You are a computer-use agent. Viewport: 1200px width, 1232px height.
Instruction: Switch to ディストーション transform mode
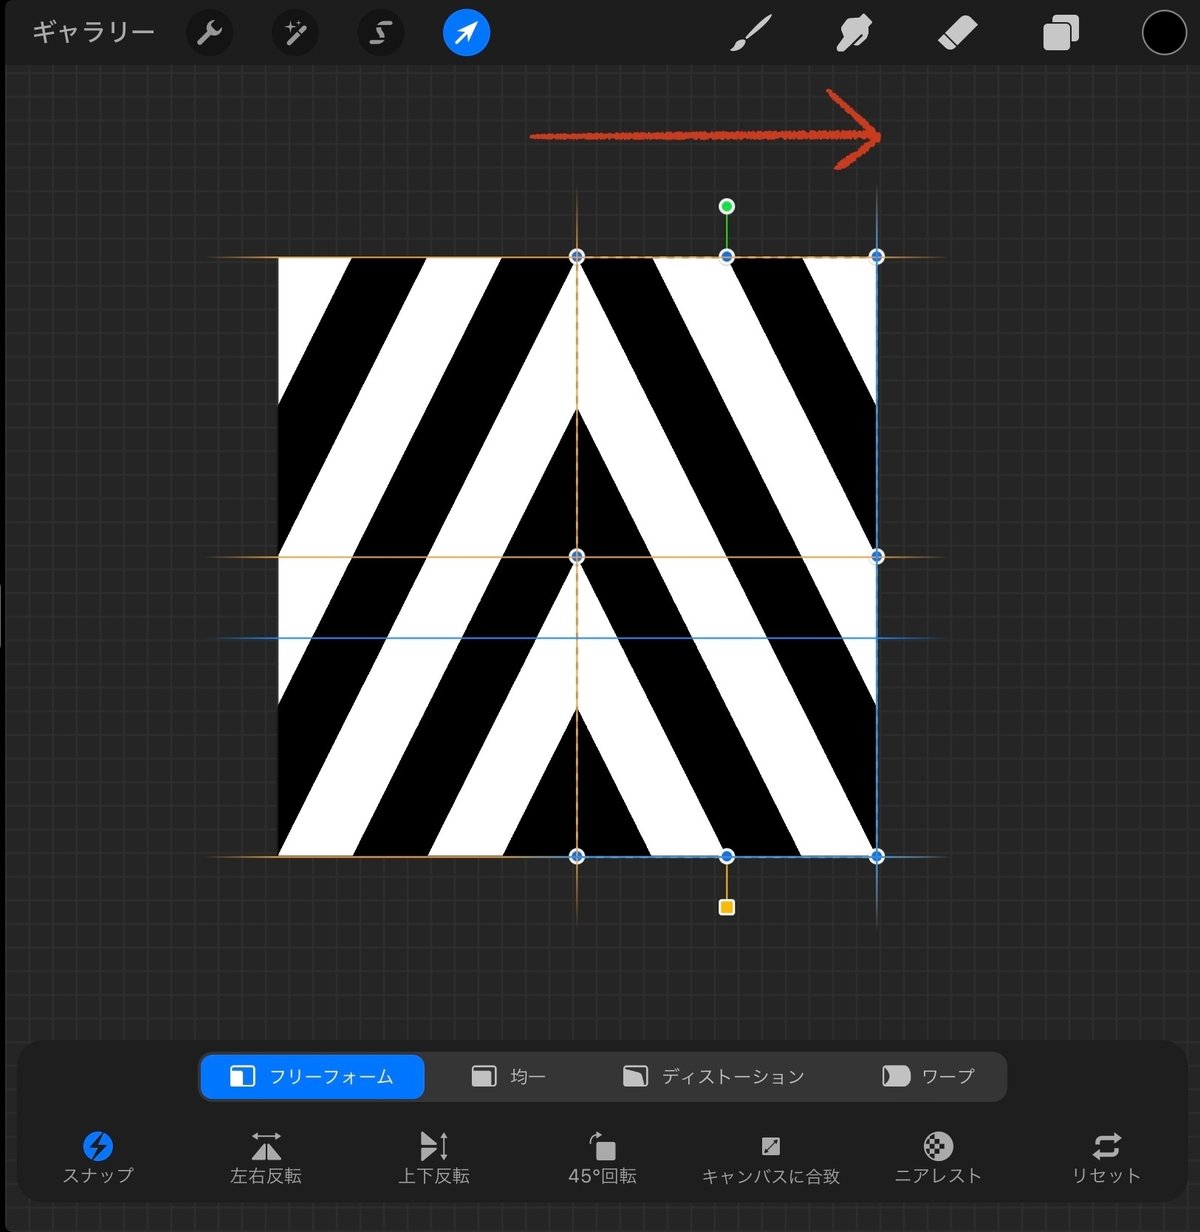pyautogui.click(x=713, y=1076)
